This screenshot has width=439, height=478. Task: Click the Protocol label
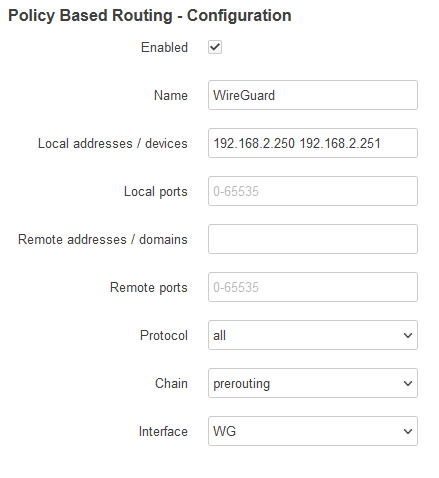coord(164,335)
